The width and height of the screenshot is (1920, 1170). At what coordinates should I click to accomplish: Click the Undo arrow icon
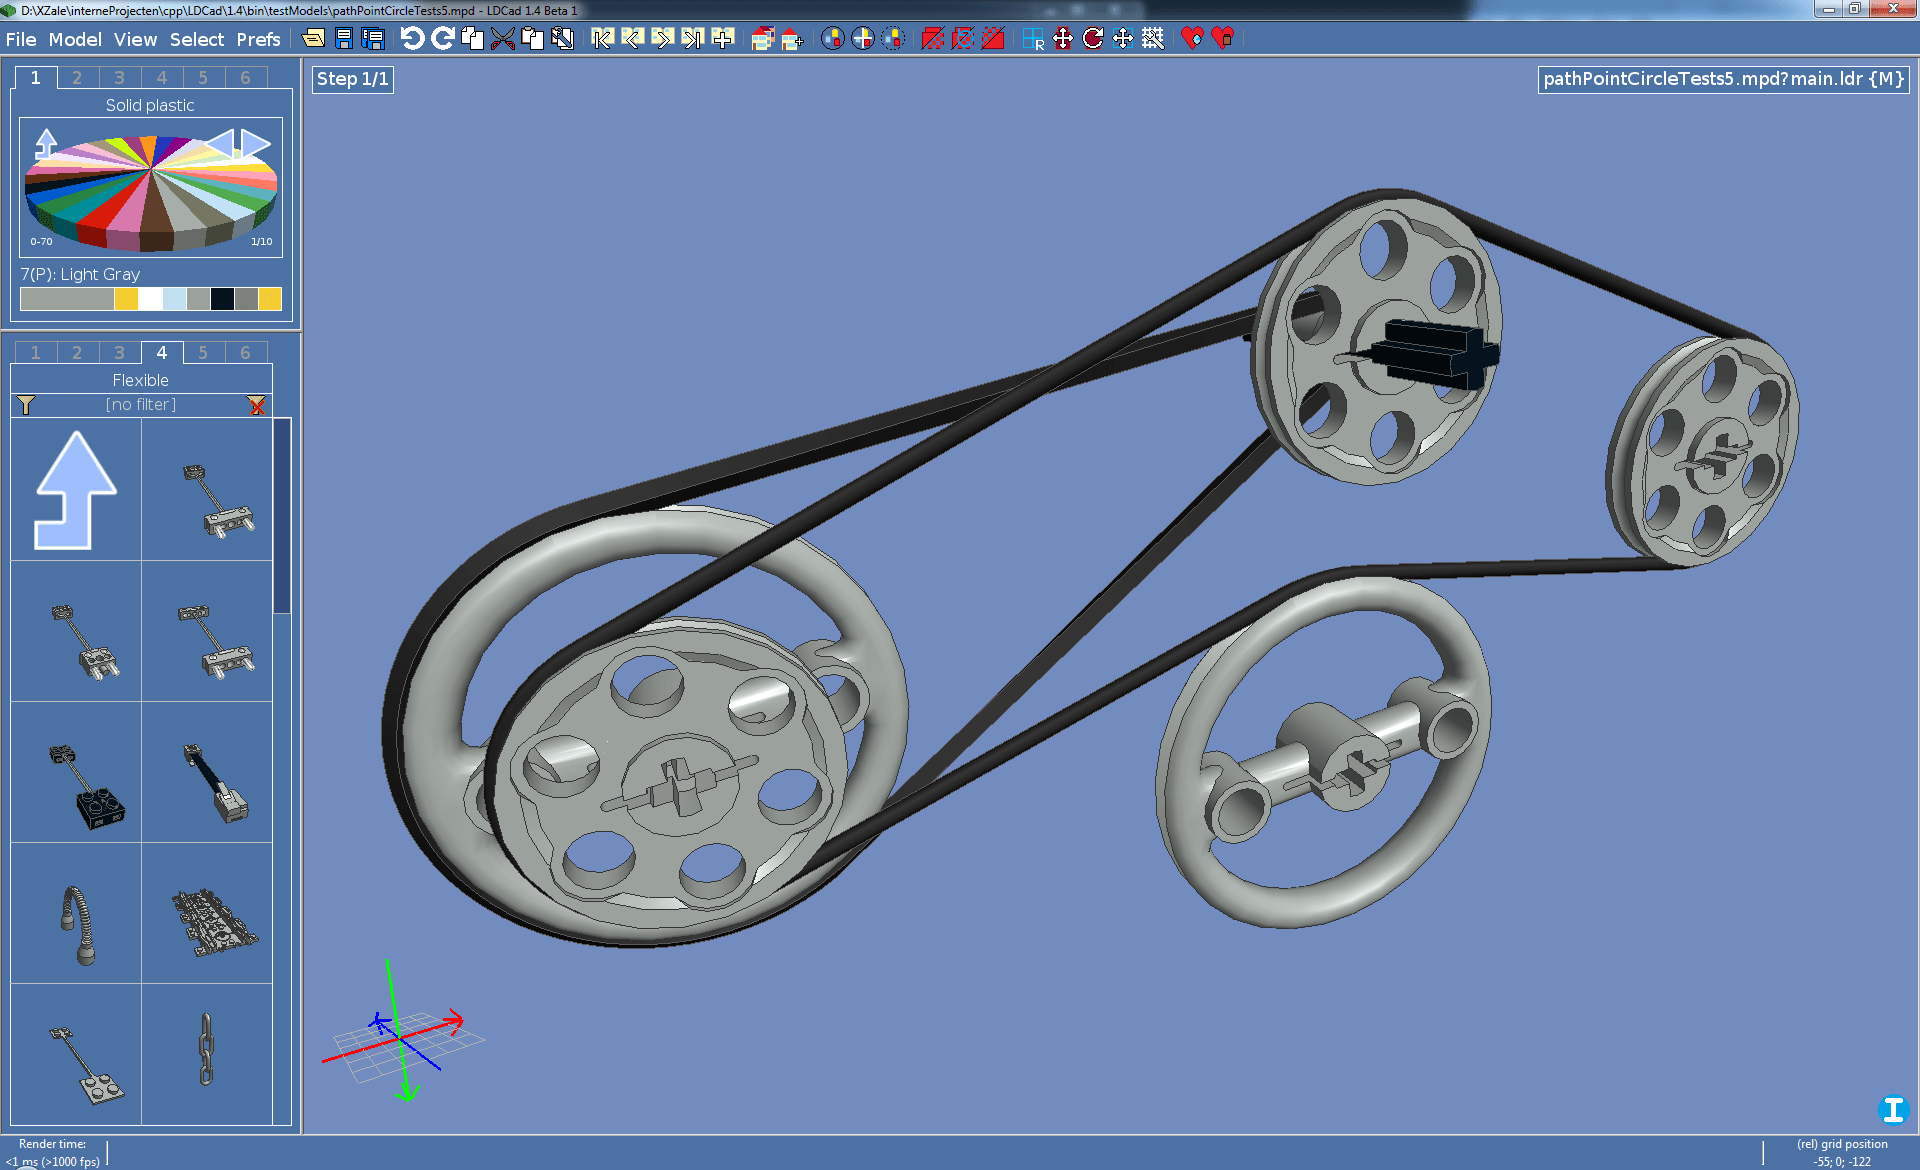pos(412,38)
